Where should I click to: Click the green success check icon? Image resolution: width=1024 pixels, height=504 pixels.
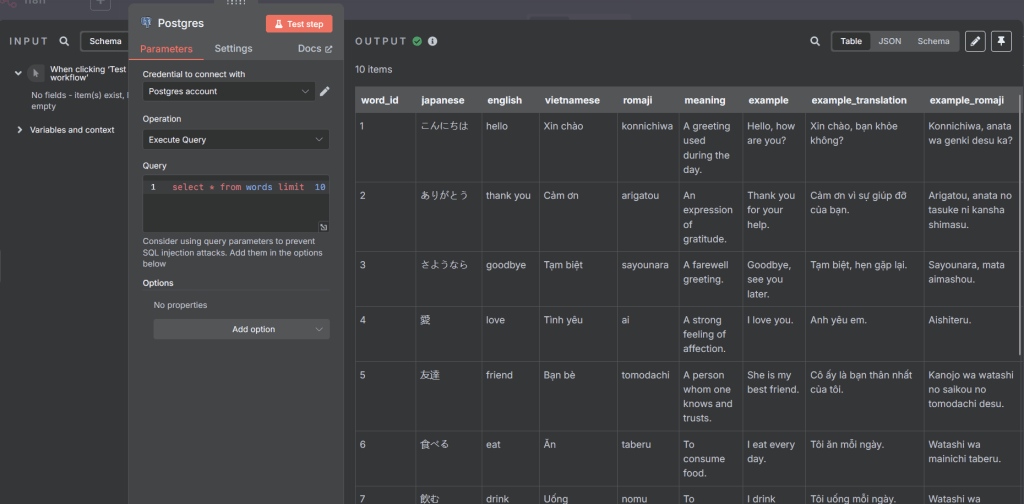[x=417, y=41]
